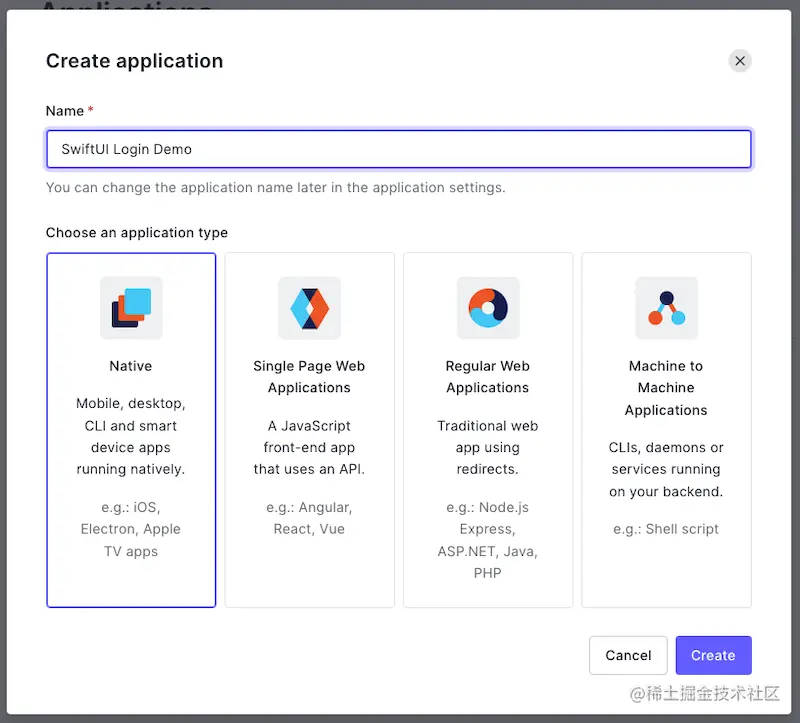Cancel creating the application
800x723 pixels.
click(628, 655)
